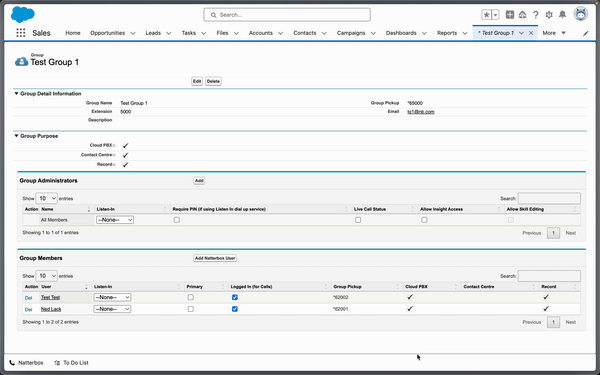Expand the Dashboards tab dropdown chevron
The height and width of the screenshot is (375, 600).
point(424,33)
